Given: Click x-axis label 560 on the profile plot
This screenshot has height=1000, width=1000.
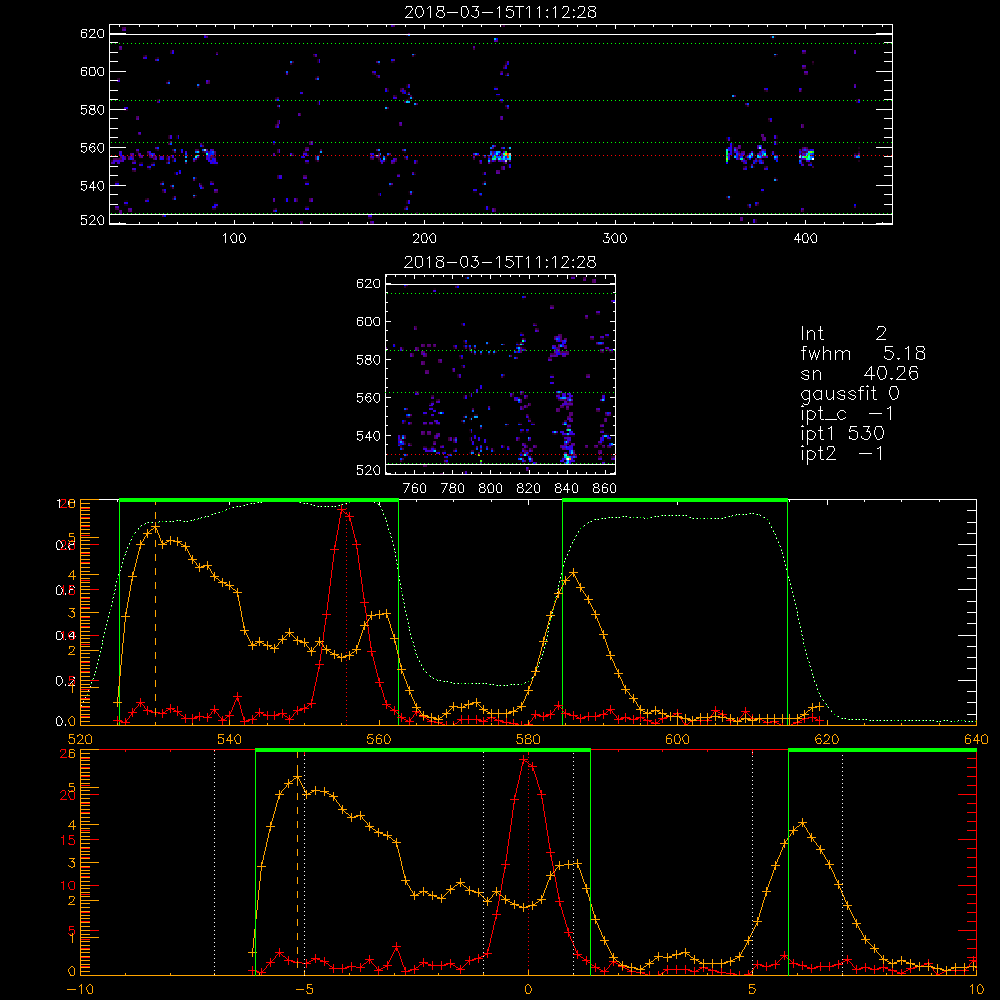Looking at the screenshot, I should [x=379, y=740].
